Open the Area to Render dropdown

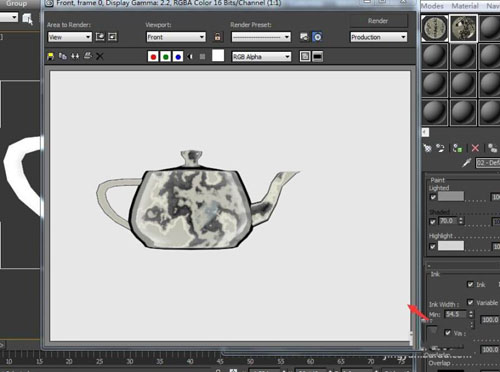point(70,37)
